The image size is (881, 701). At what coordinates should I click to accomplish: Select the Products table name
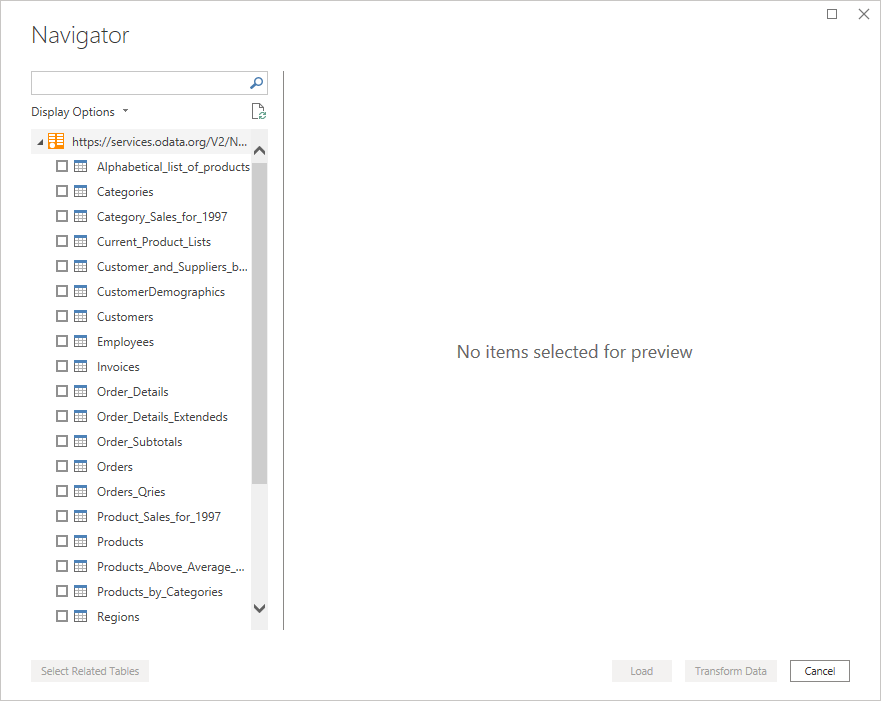120,542
